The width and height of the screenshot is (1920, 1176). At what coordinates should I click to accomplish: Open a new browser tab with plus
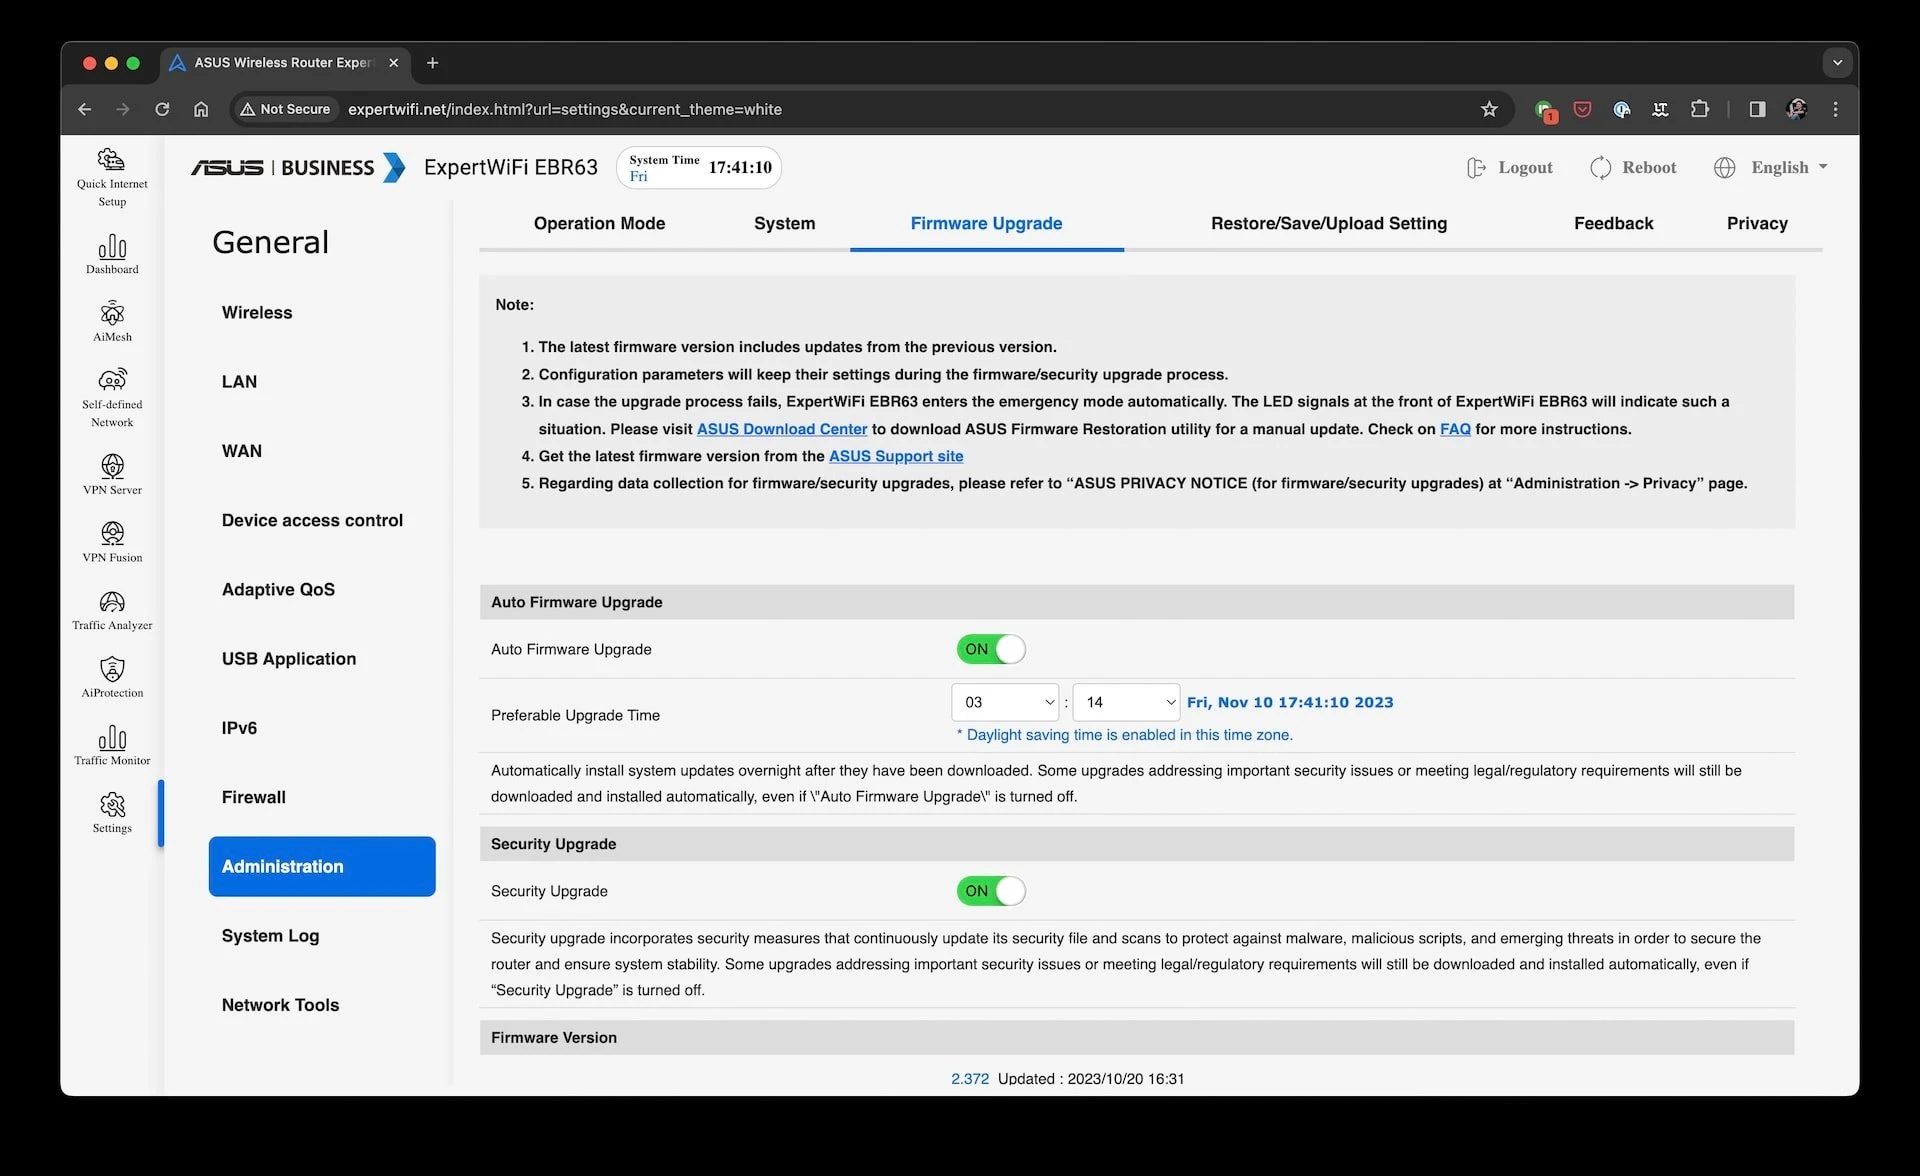pyautogui.click(x=432, y=63)
